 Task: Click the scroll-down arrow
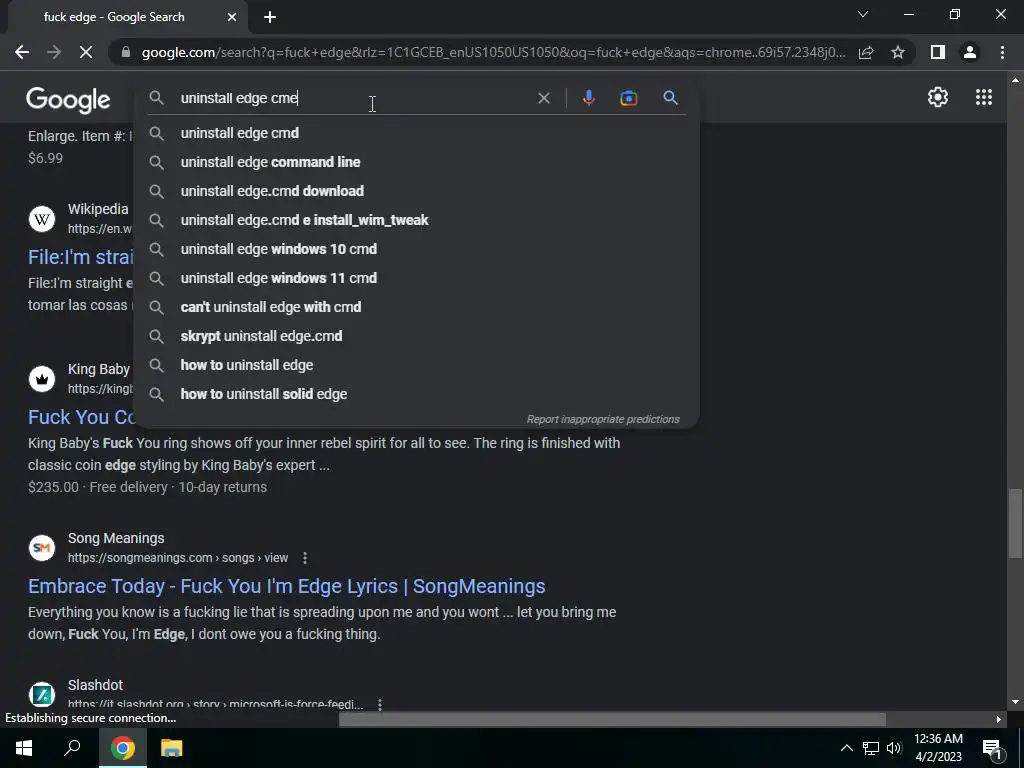click(1015, 702)
